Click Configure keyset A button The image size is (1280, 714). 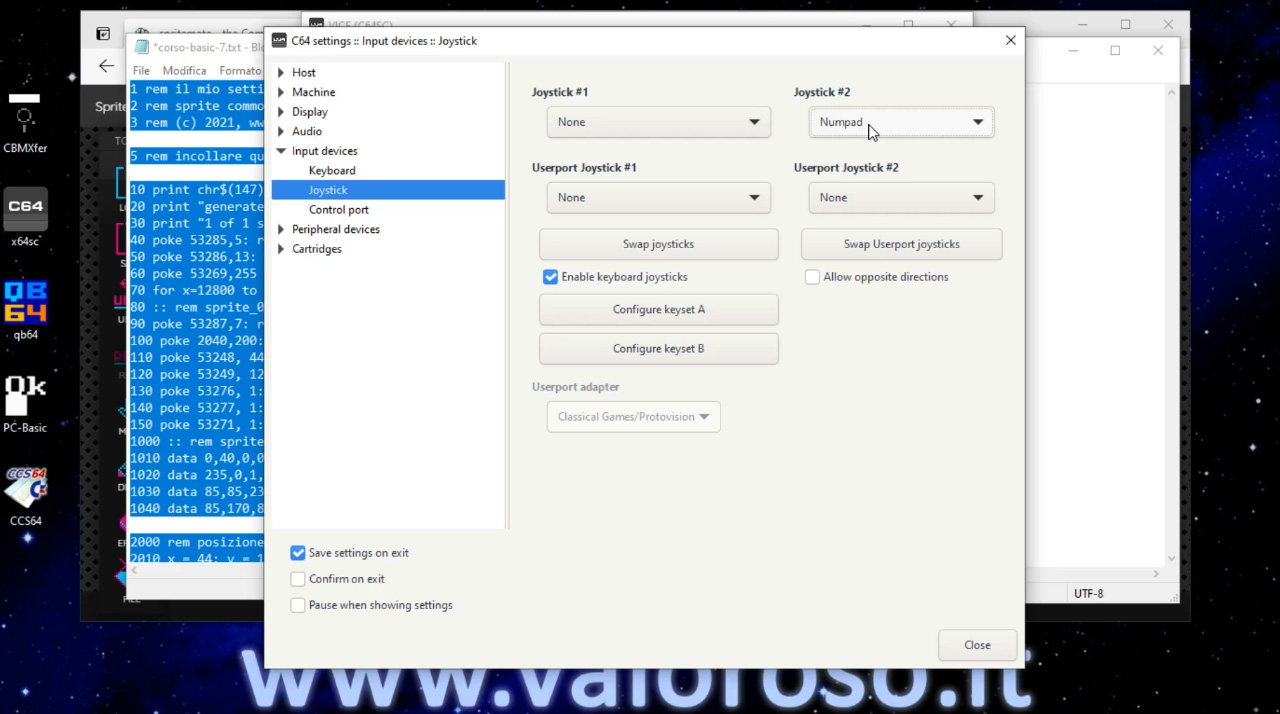(658, 310)
